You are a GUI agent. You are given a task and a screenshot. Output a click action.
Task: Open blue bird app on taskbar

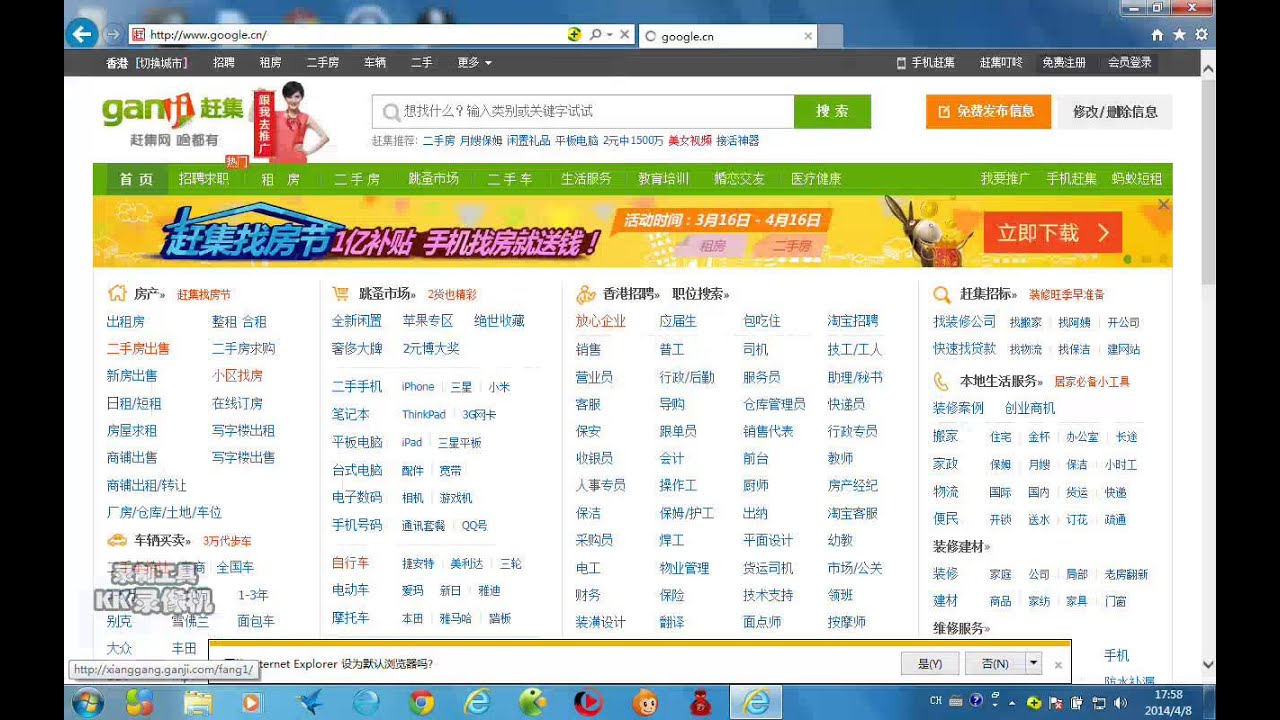[310, 702]
